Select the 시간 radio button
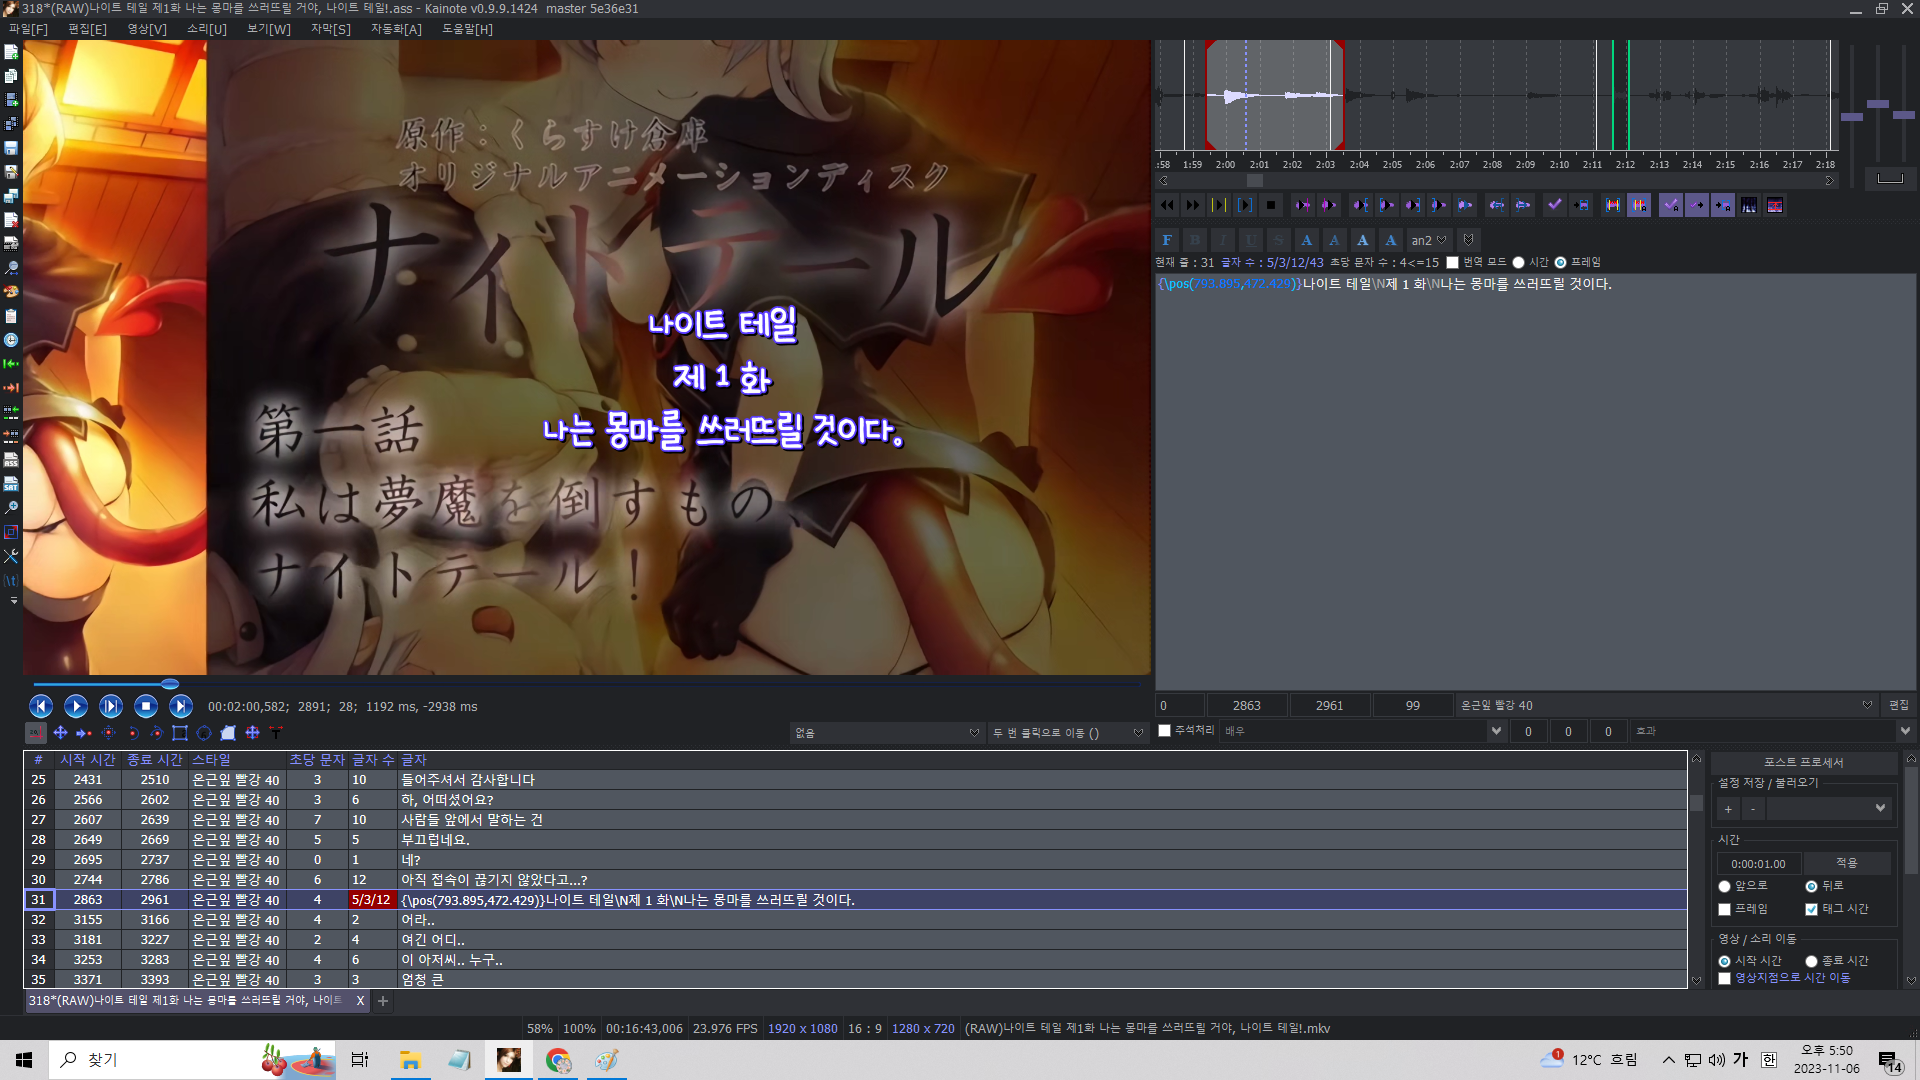The image size is (1920, 1080). (x=1518, y=263)
